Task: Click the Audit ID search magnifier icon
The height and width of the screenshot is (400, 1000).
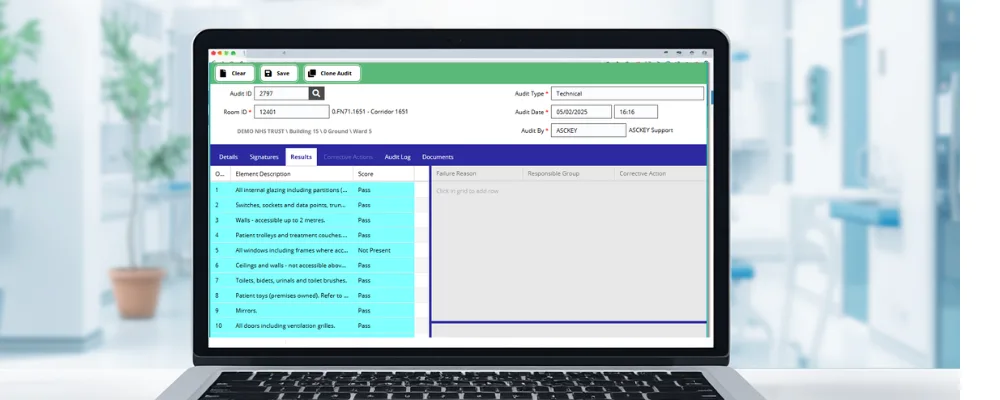Action: click(316, 93)
